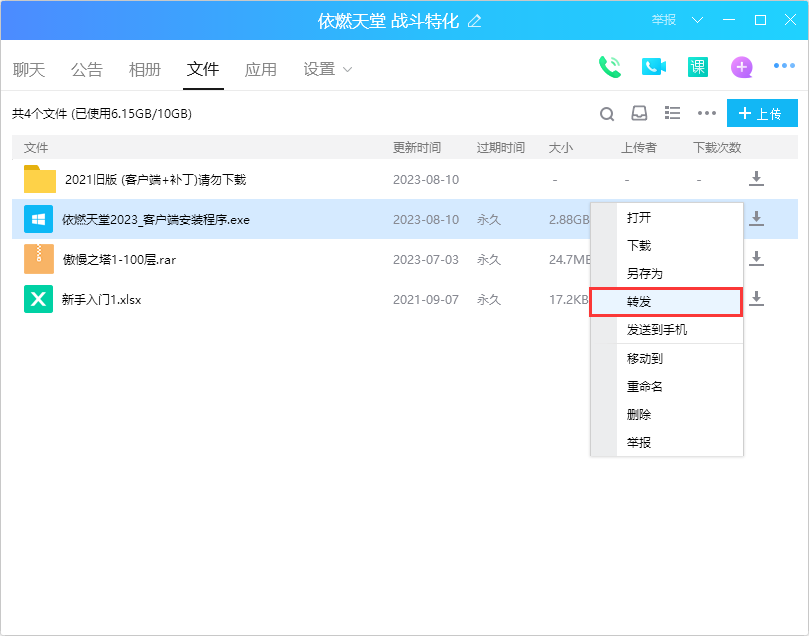809x636 pixels.
Task: Click the purple invite member icon
Action: click(741, 67)
